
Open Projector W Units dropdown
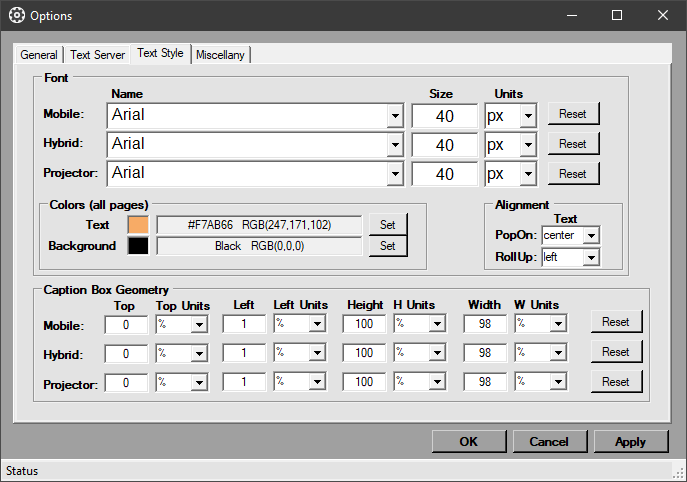coord(558,382)
